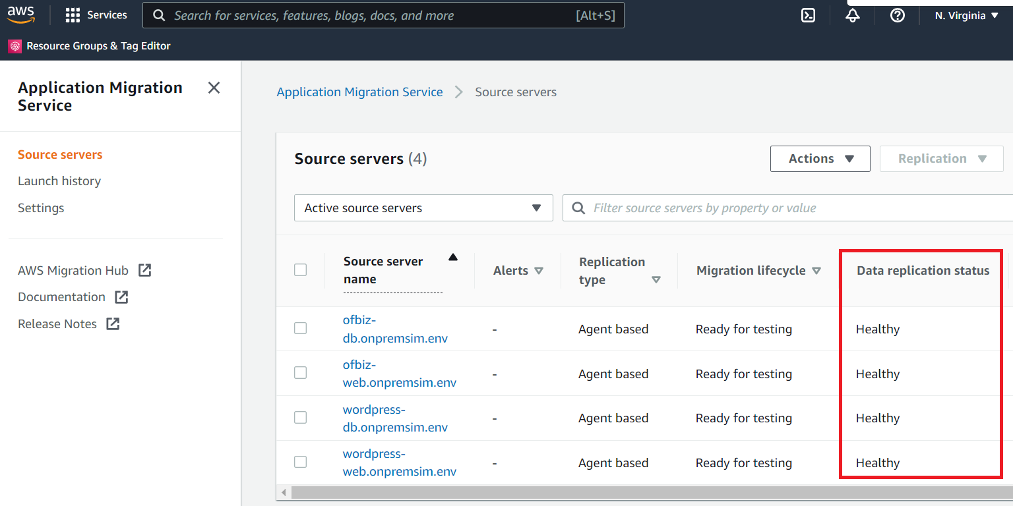Close the Application Migration Service sidebar
Image resolution: width=1014 pixels, height=506 pixels.
tap(214, 88)
